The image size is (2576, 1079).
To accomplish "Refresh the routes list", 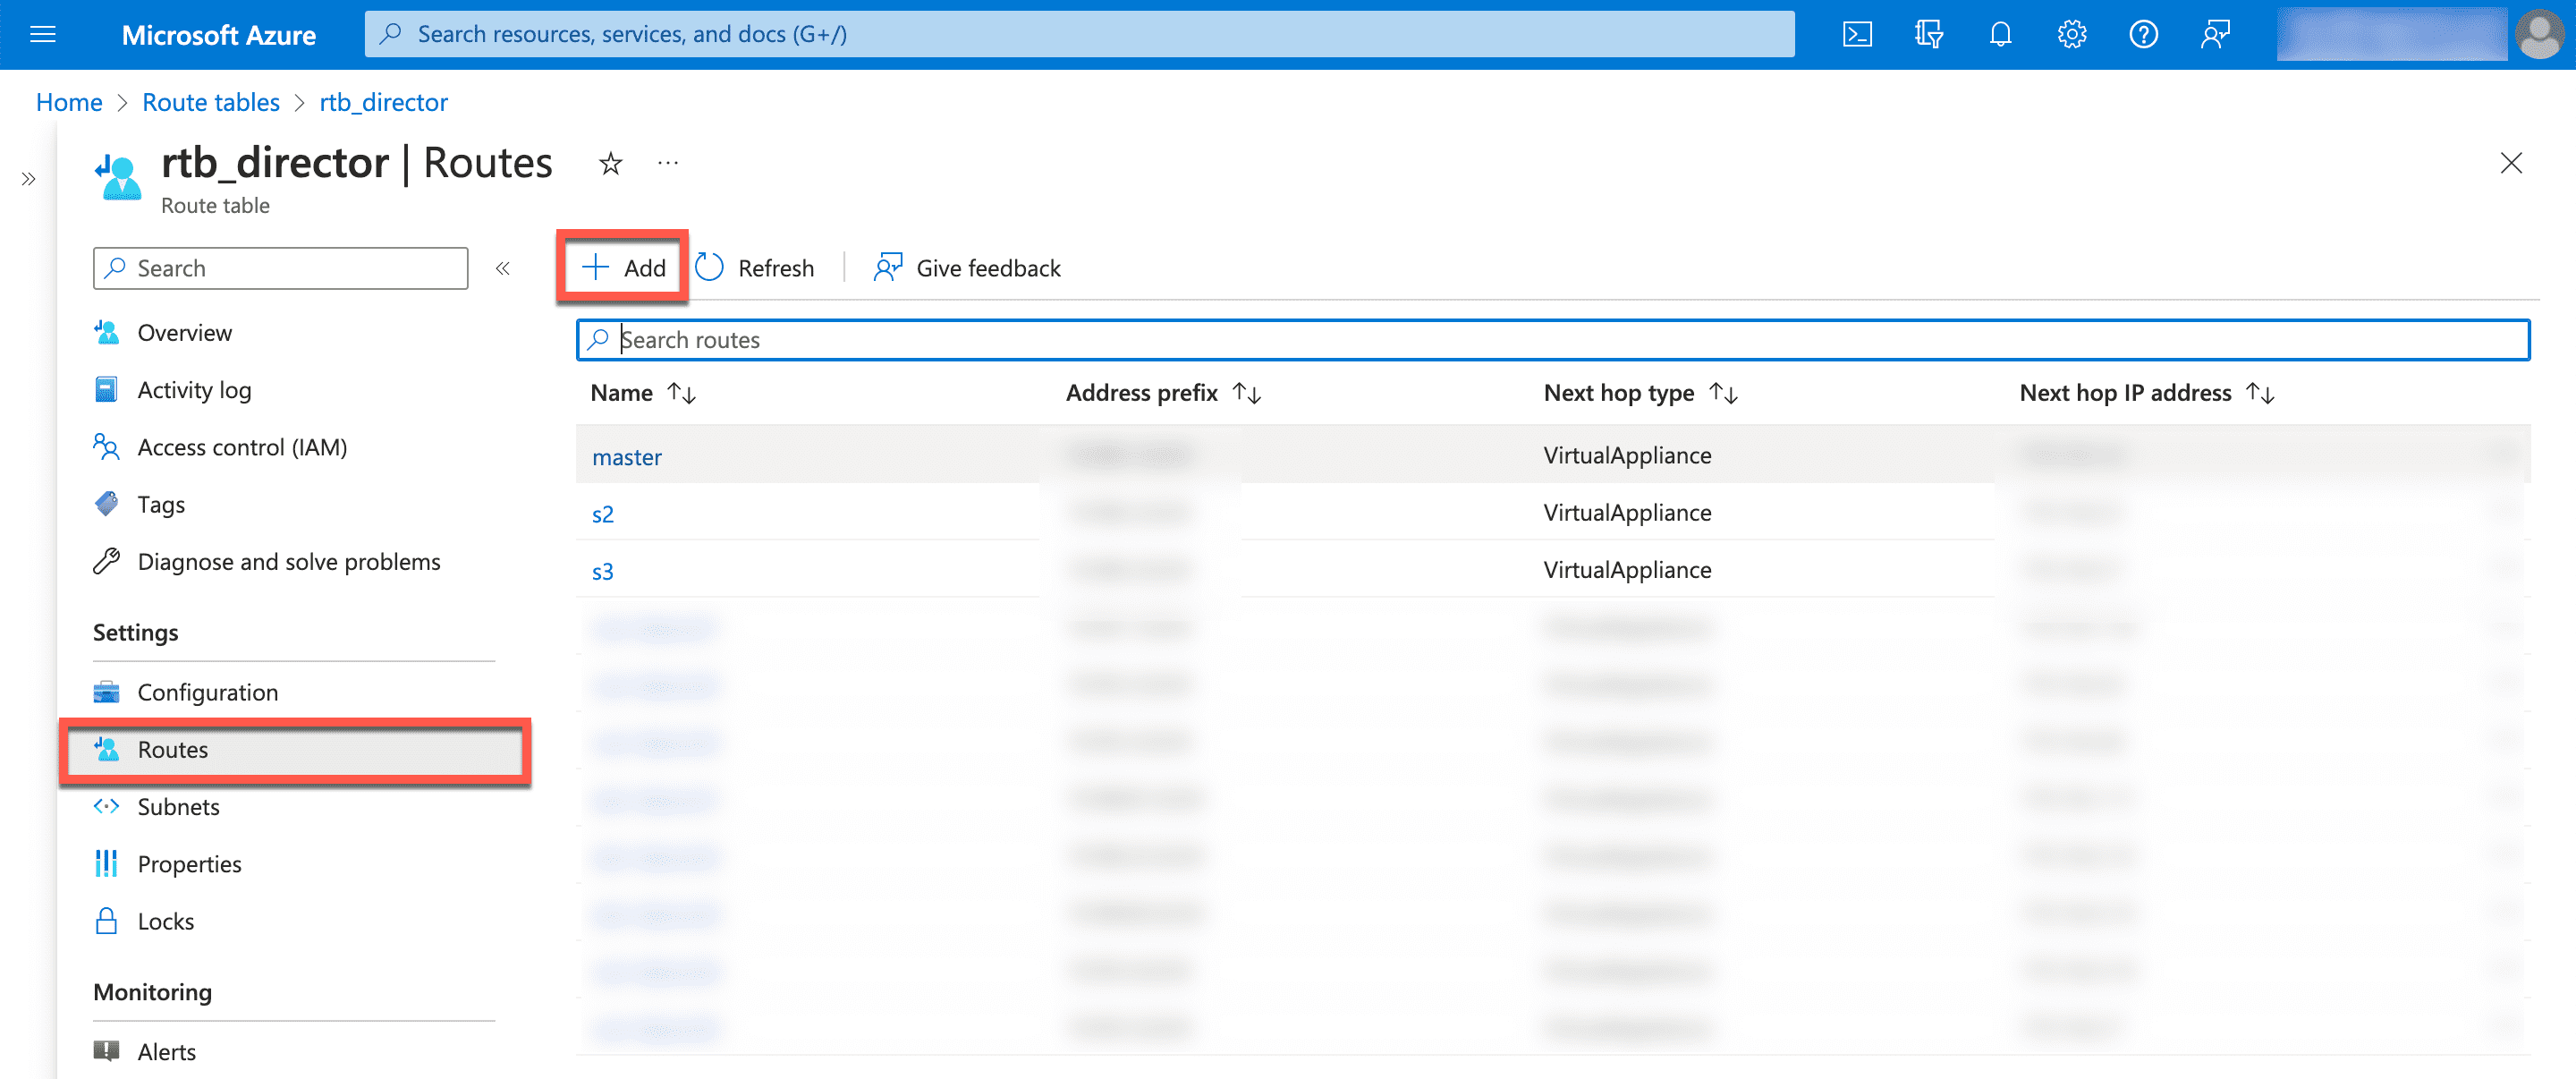I will pos(757,267).
